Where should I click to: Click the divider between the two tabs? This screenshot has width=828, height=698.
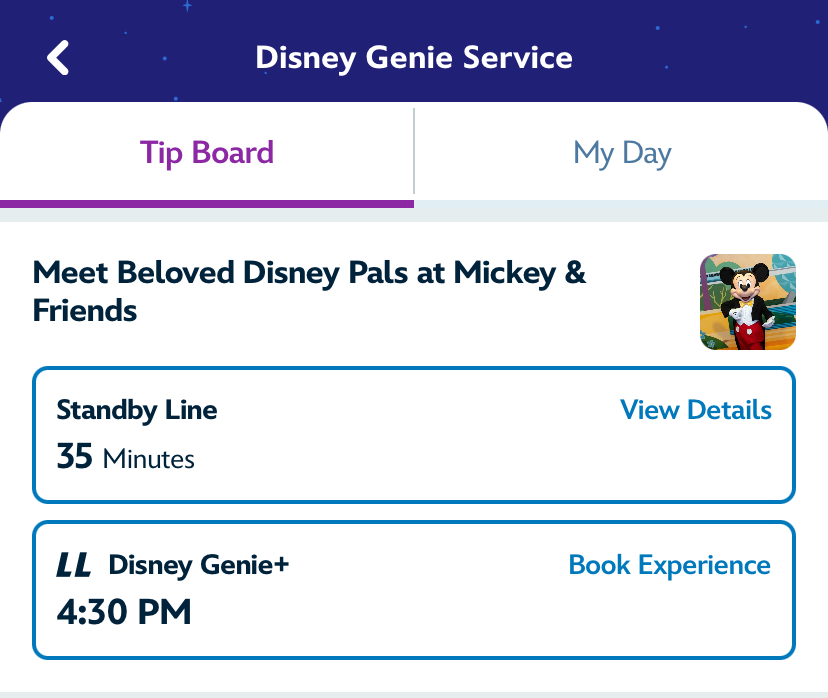click(x=414, y=152)
